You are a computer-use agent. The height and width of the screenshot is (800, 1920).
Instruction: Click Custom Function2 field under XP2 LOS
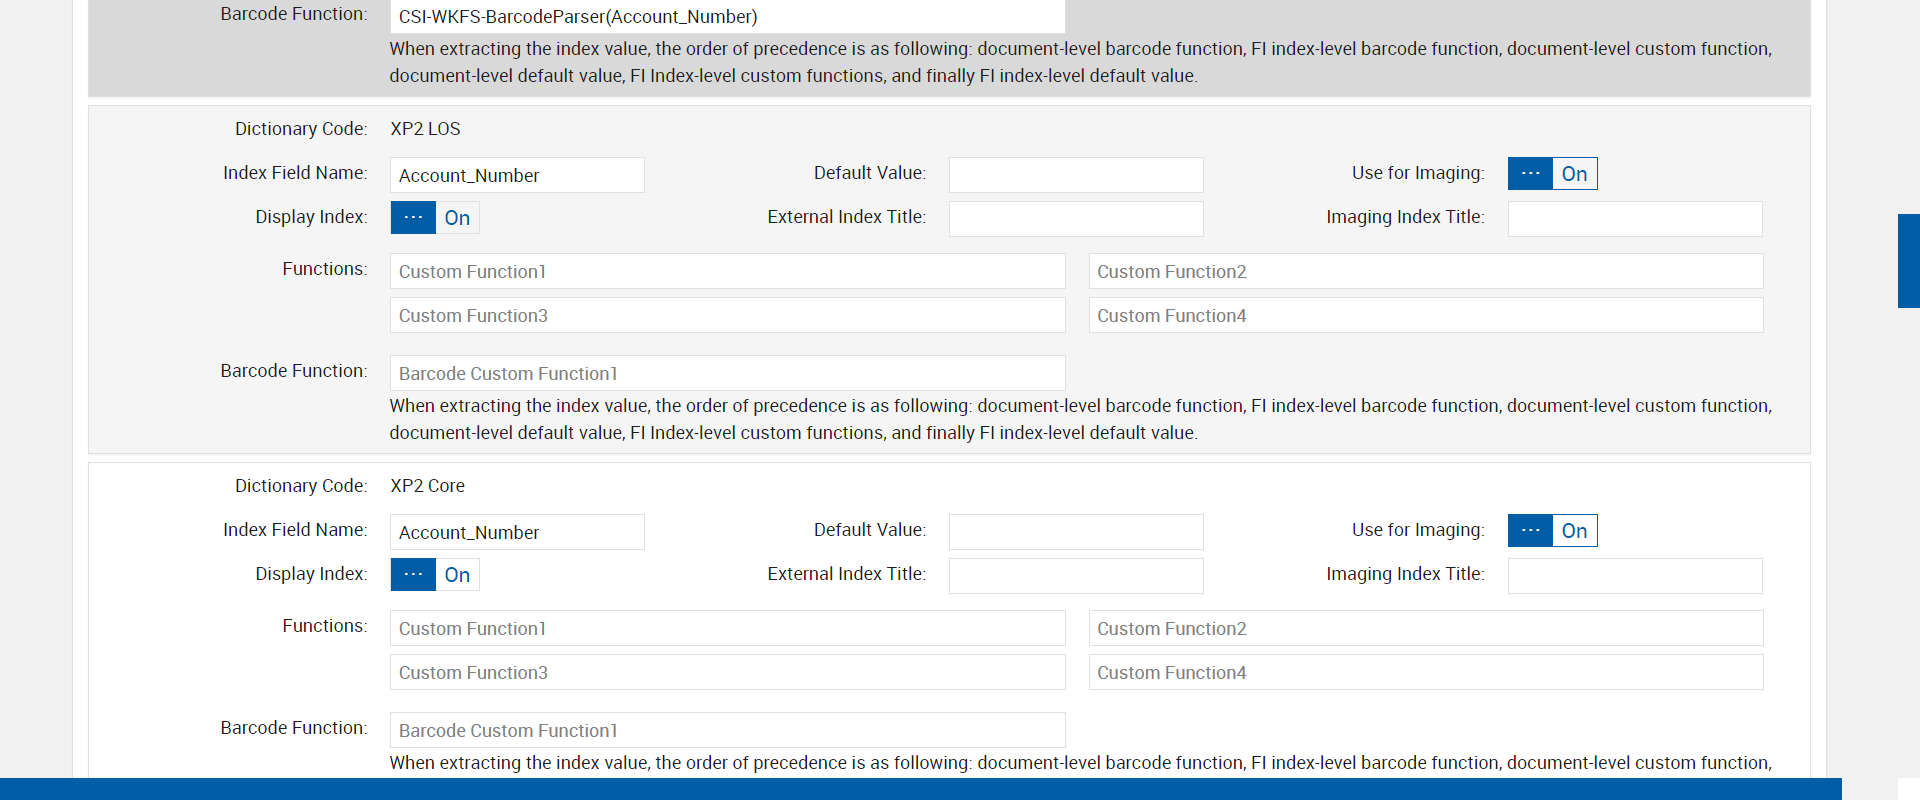1426,272
